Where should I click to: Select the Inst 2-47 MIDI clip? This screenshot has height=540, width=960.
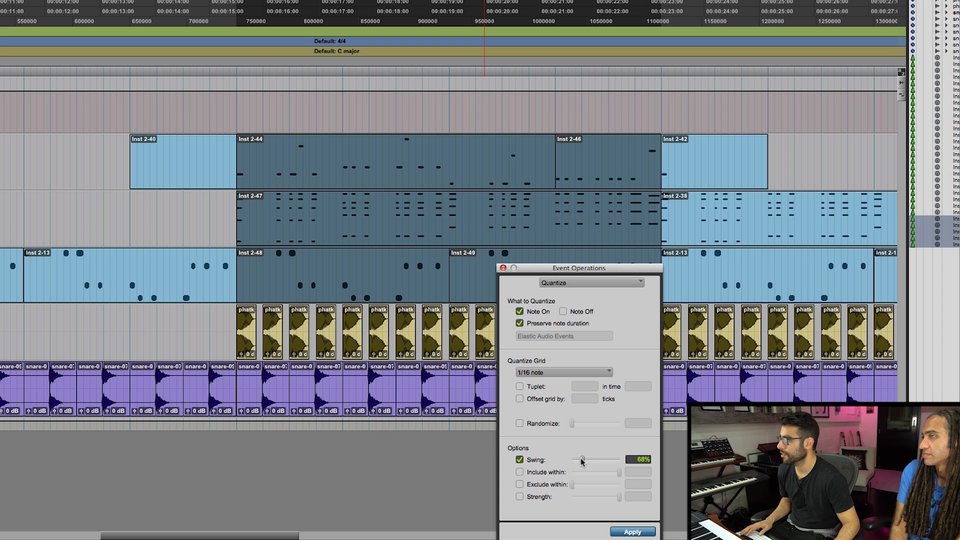pos(449,218)
